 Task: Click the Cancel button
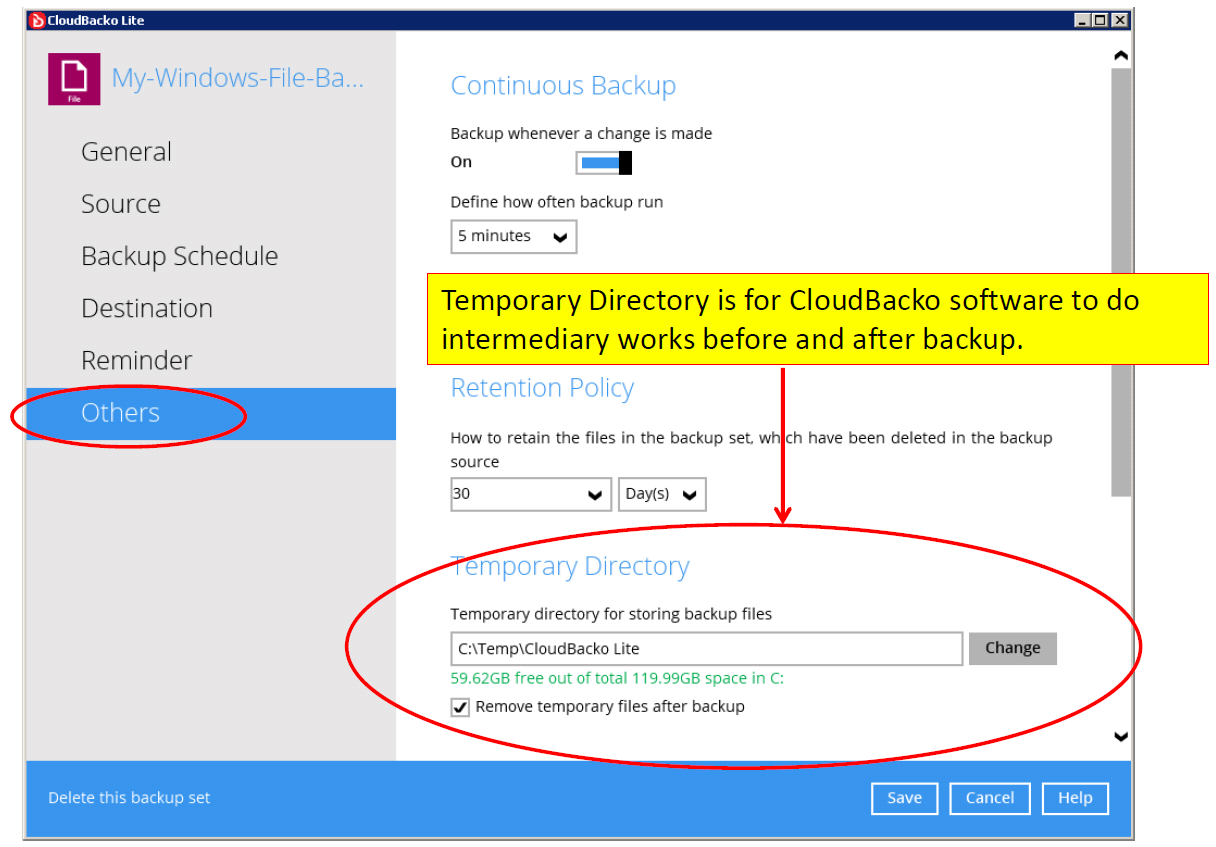click(990, 798)
